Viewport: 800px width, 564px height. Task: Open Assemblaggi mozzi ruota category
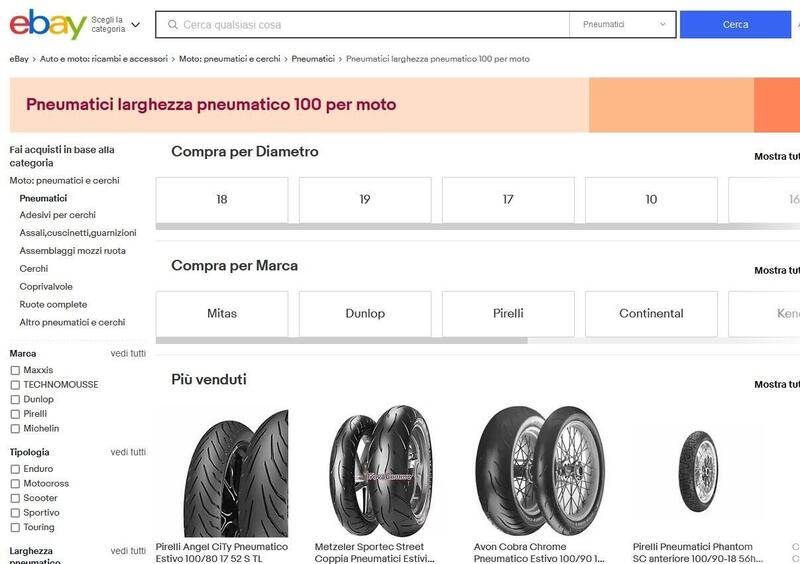point(72,251)
